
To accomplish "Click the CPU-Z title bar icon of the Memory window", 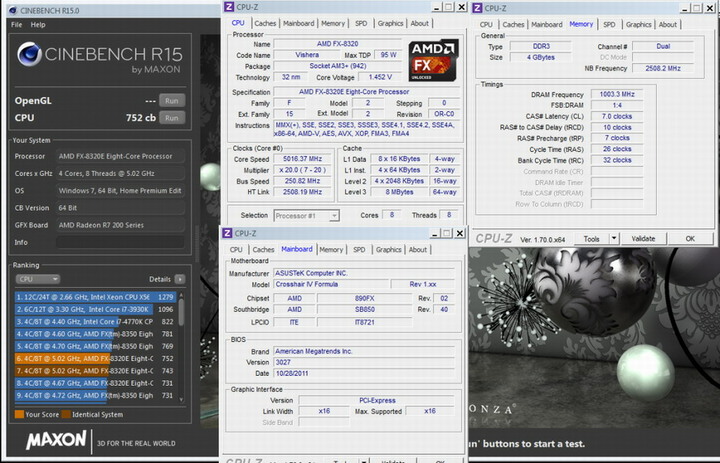I will [x=477, y=8].
